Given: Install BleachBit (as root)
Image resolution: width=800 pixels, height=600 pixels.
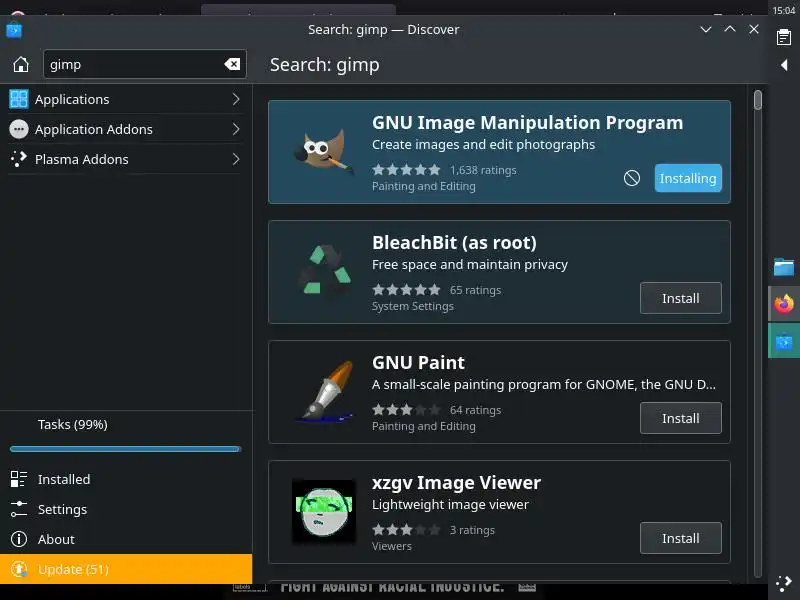Looking at the screenshot, I should 681,298.
